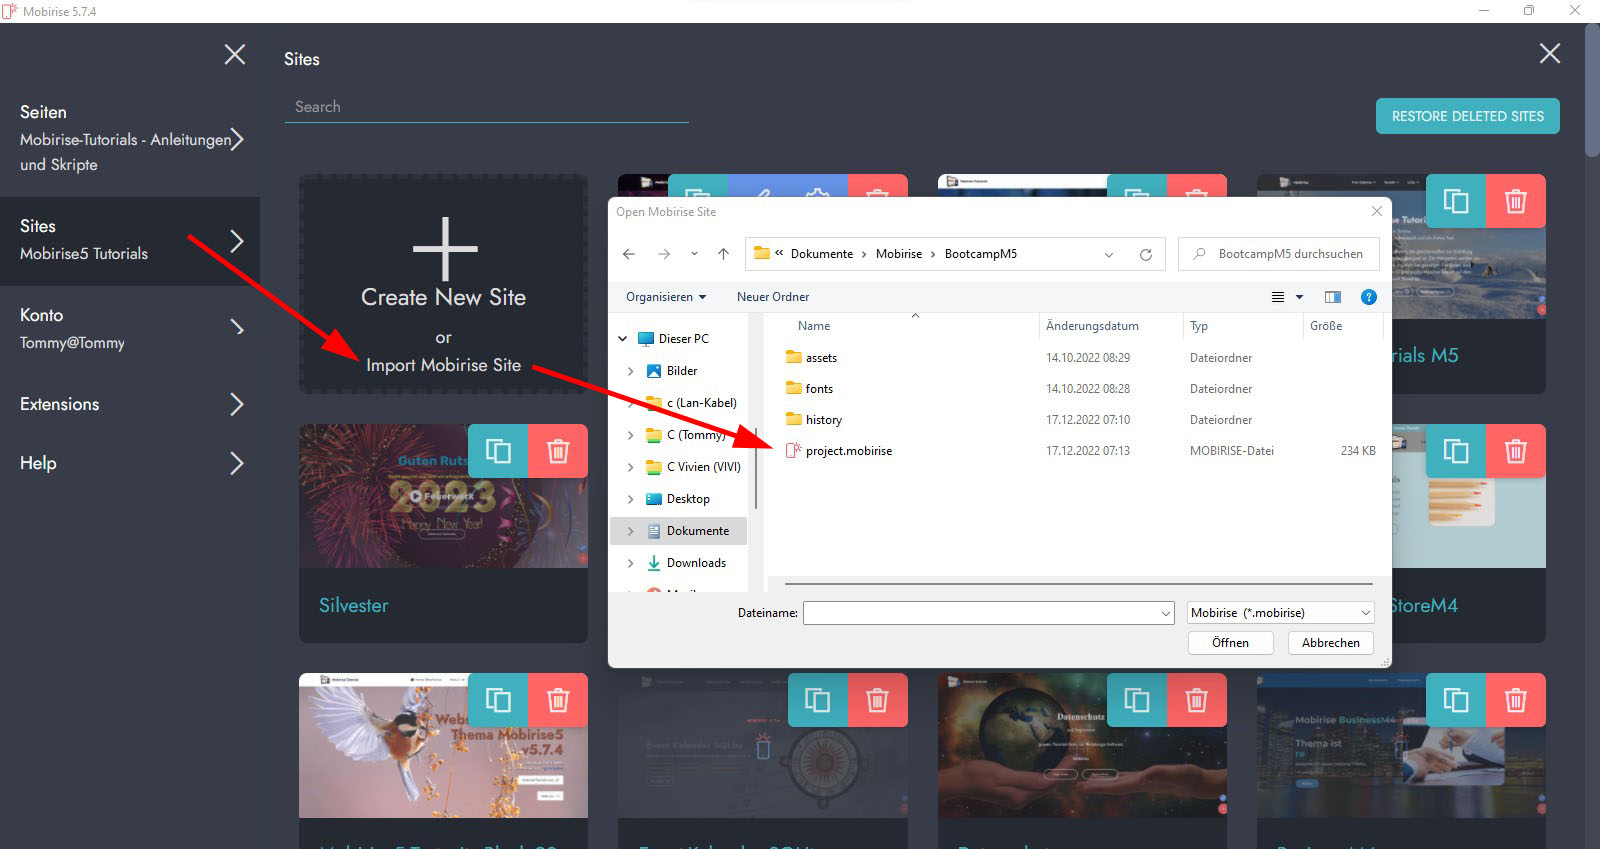Viewport: 1600px width, 849px height.
Task: Delete the bird thumbnail site
Action: point(558,700)
